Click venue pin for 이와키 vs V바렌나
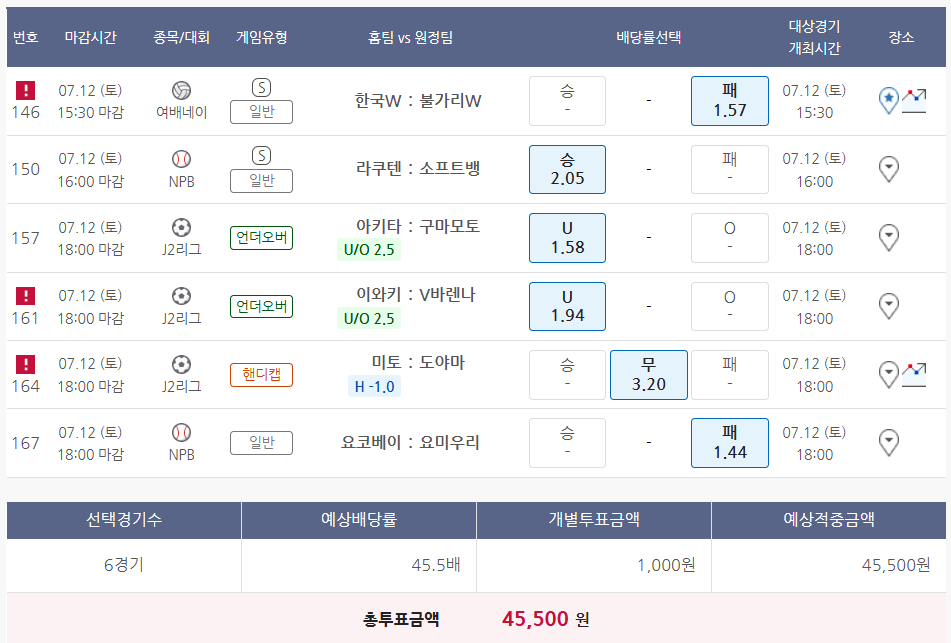951x643 pixels. 888,305
